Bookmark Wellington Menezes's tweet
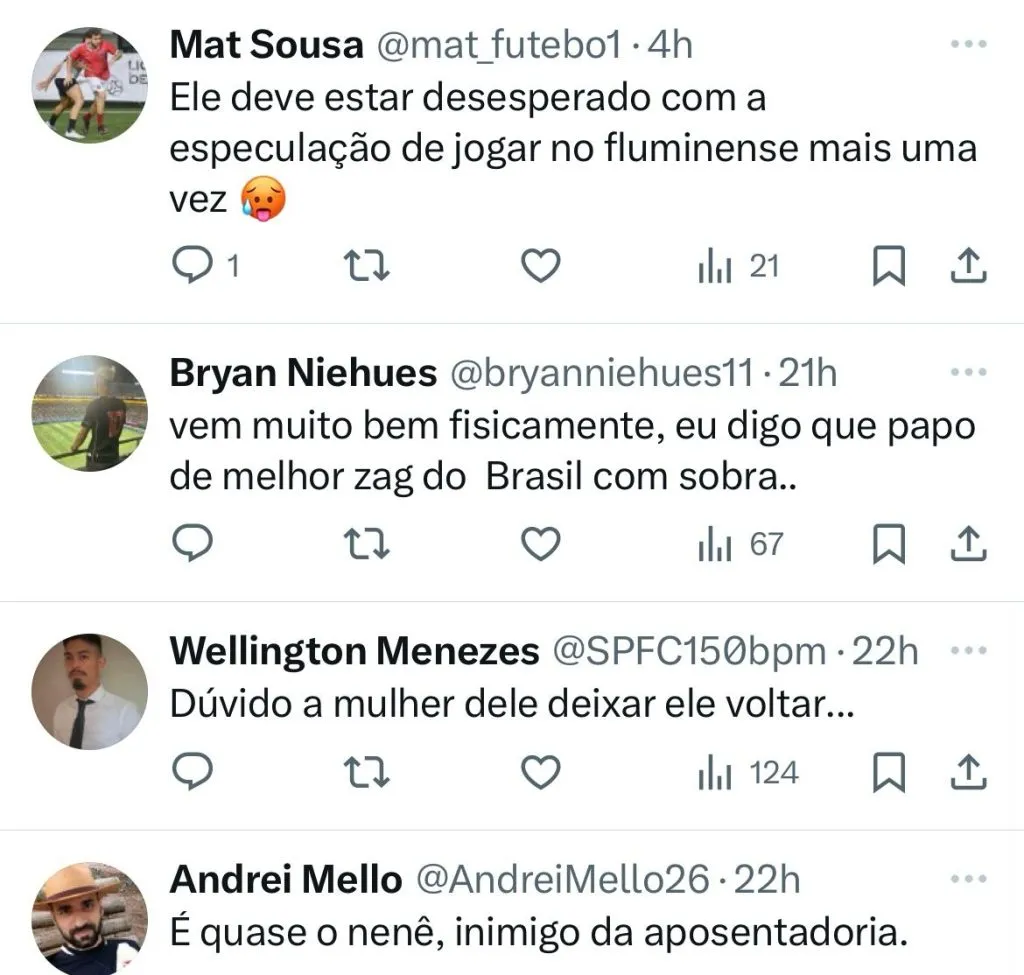Image resolution: width=1024 pixels, height=975 pixels. 888,772
